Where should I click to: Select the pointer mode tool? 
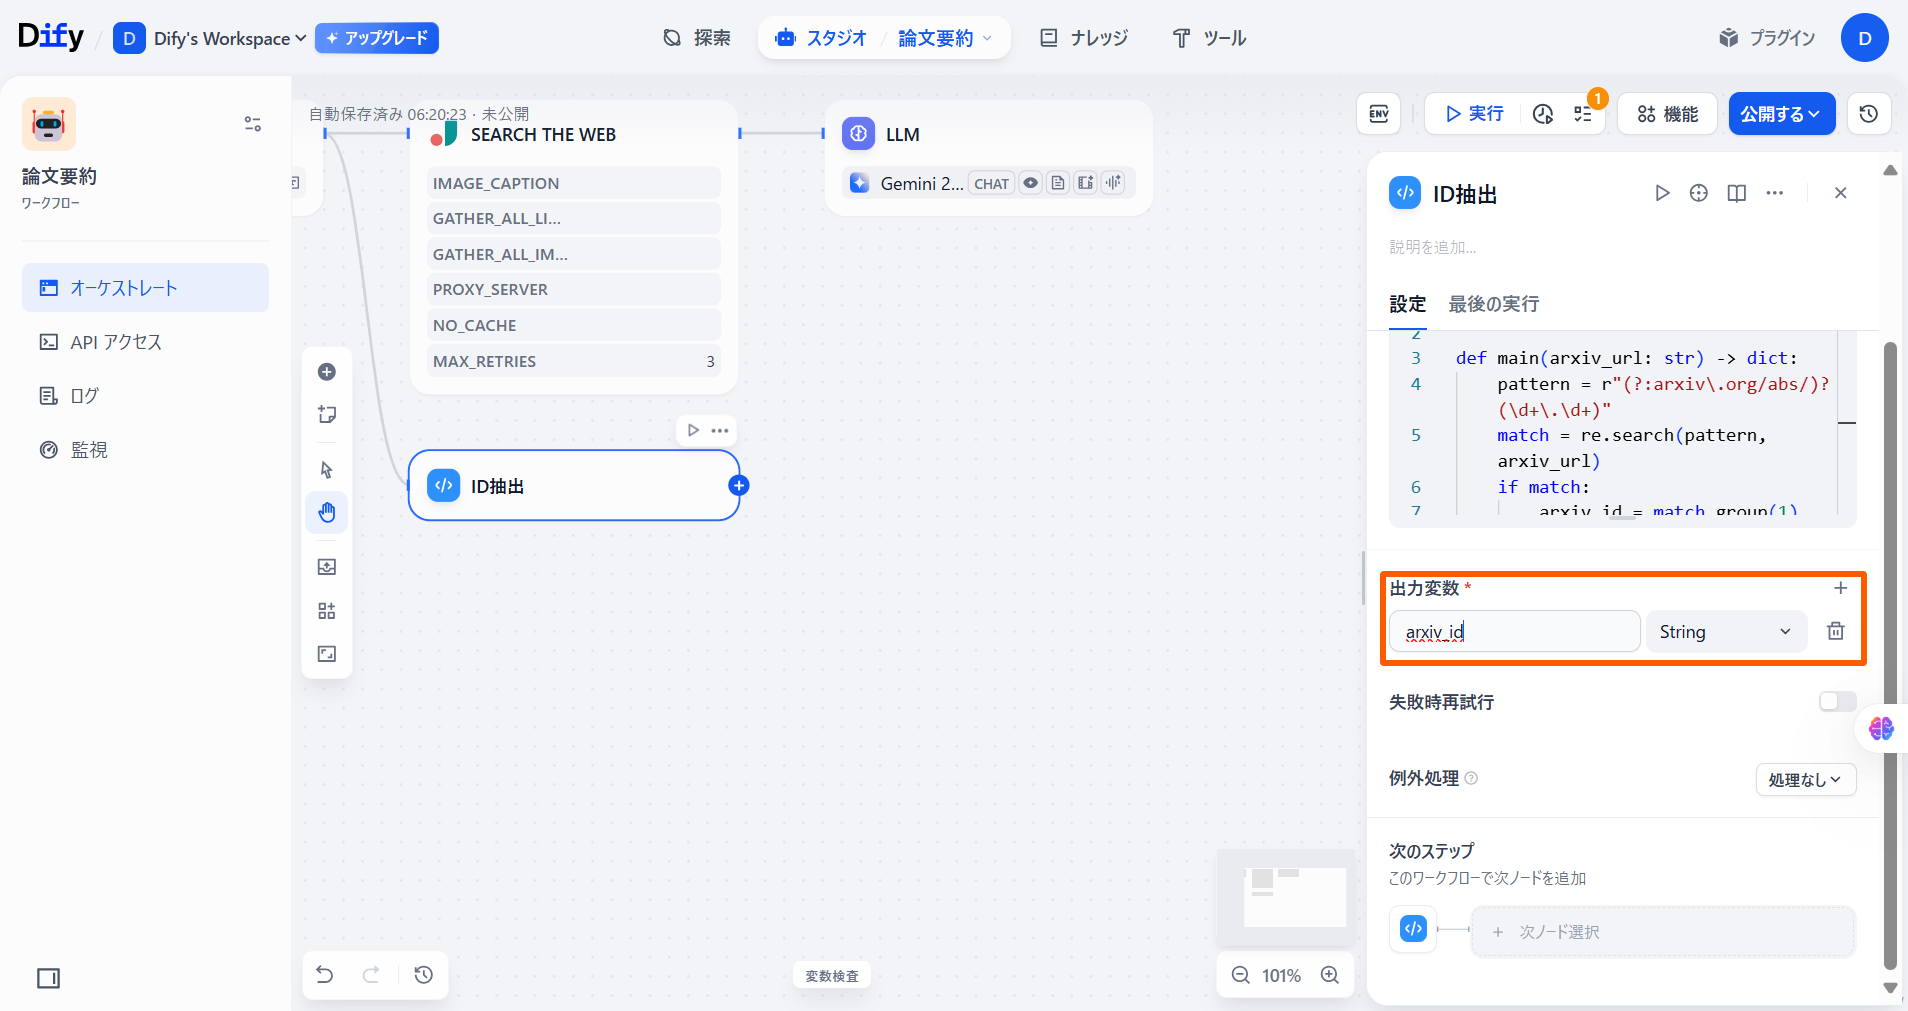point(327,470)
